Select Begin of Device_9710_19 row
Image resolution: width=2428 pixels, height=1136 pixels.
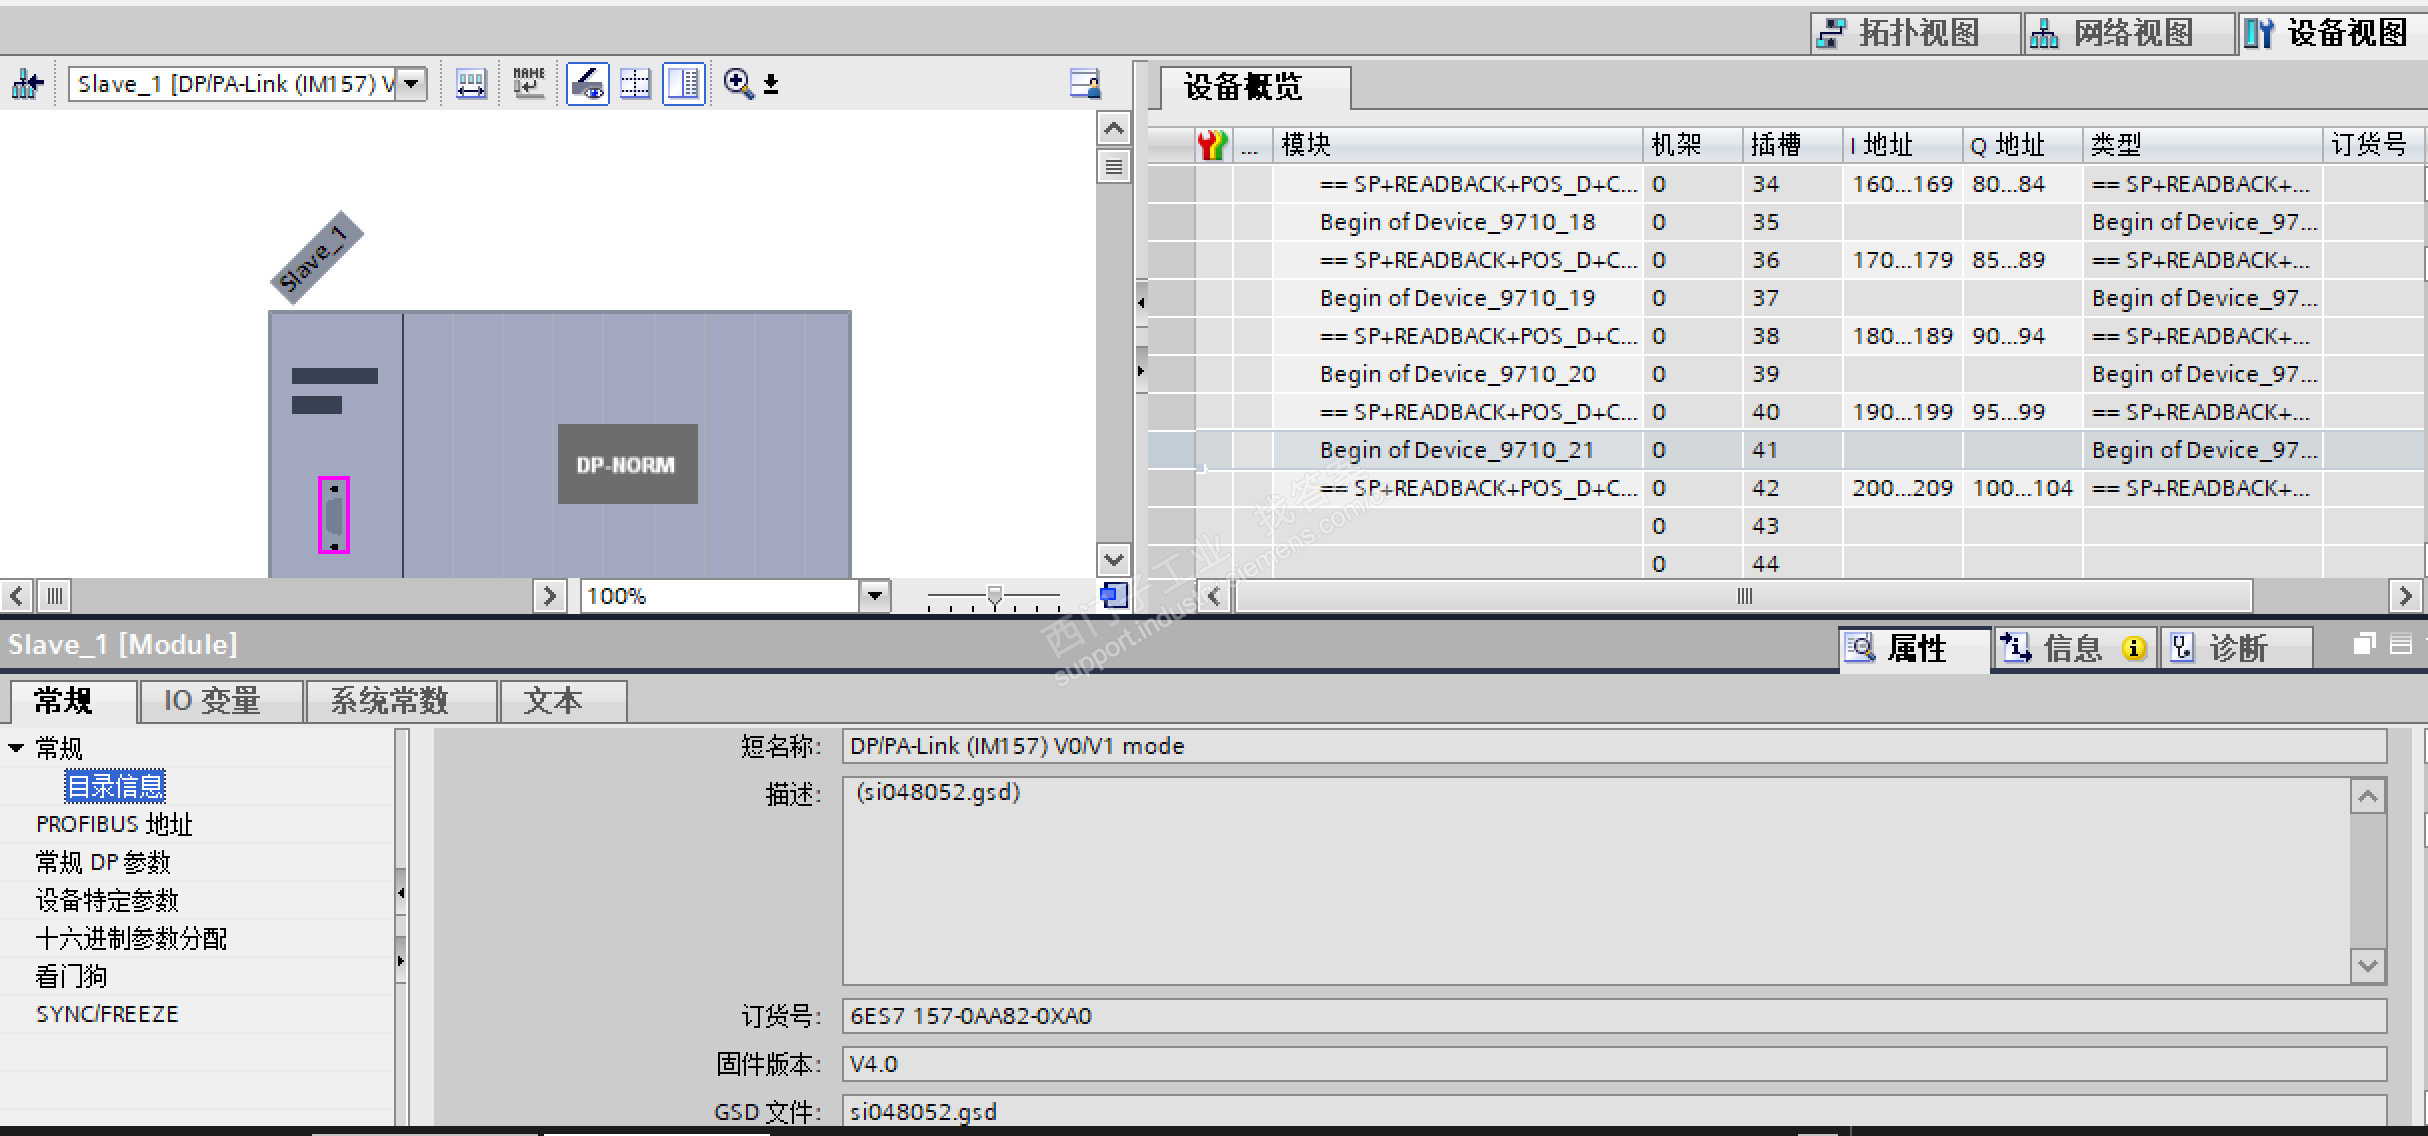point(1456,298)
